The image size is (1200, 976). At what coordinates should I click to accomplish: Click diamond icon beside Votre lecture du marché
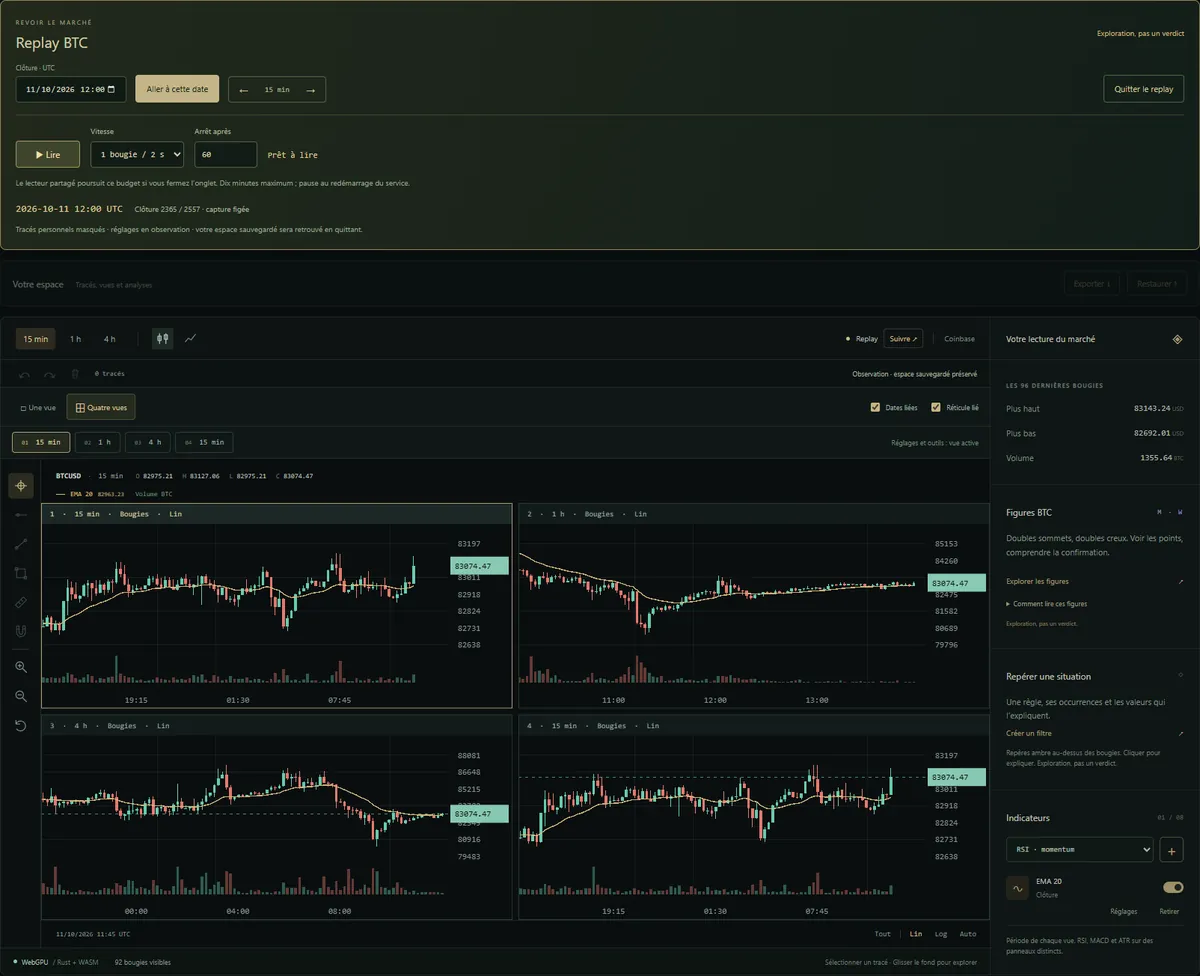[x=1177, y=339]
